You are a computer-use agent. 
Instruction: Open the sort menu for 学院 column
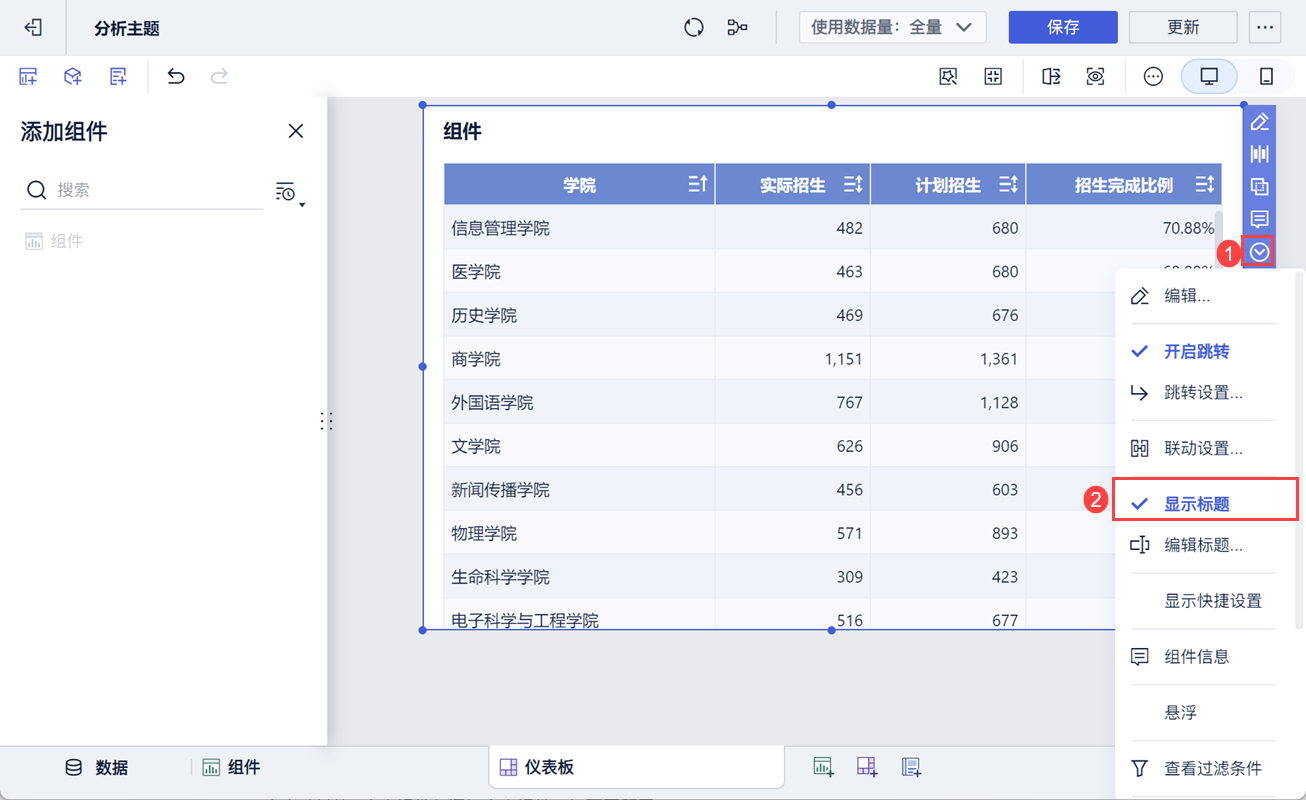[698, 184]
